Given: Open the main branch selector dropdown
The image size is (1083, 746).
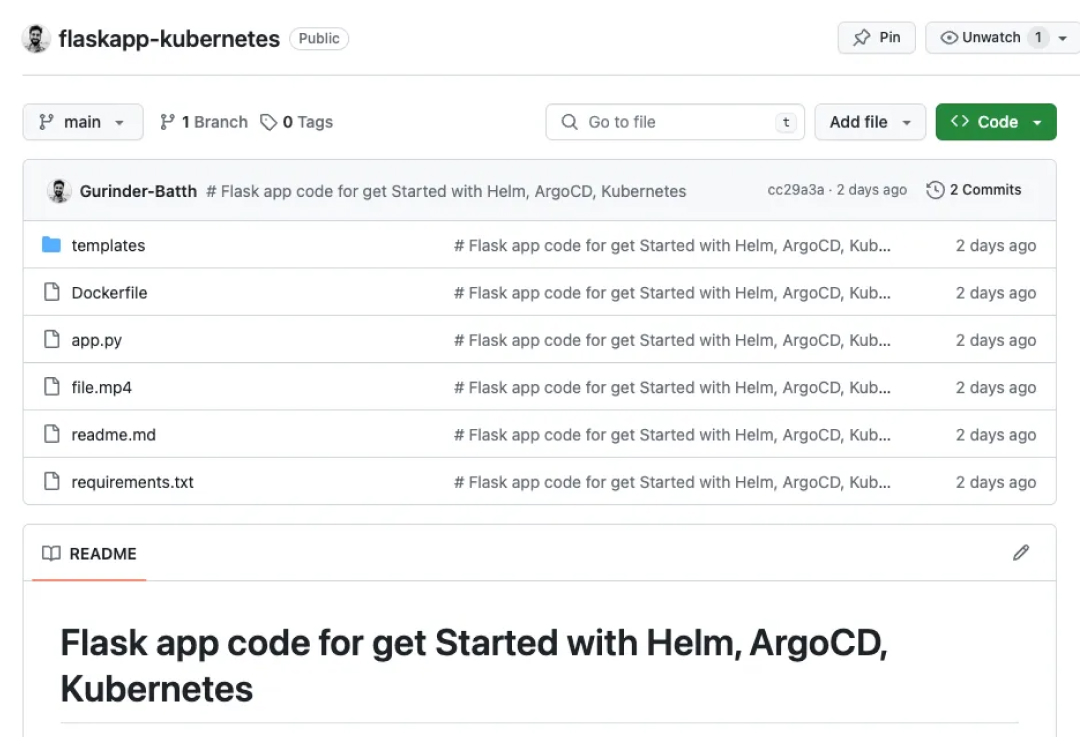Looking at the screenshot, I should [82, 121].
